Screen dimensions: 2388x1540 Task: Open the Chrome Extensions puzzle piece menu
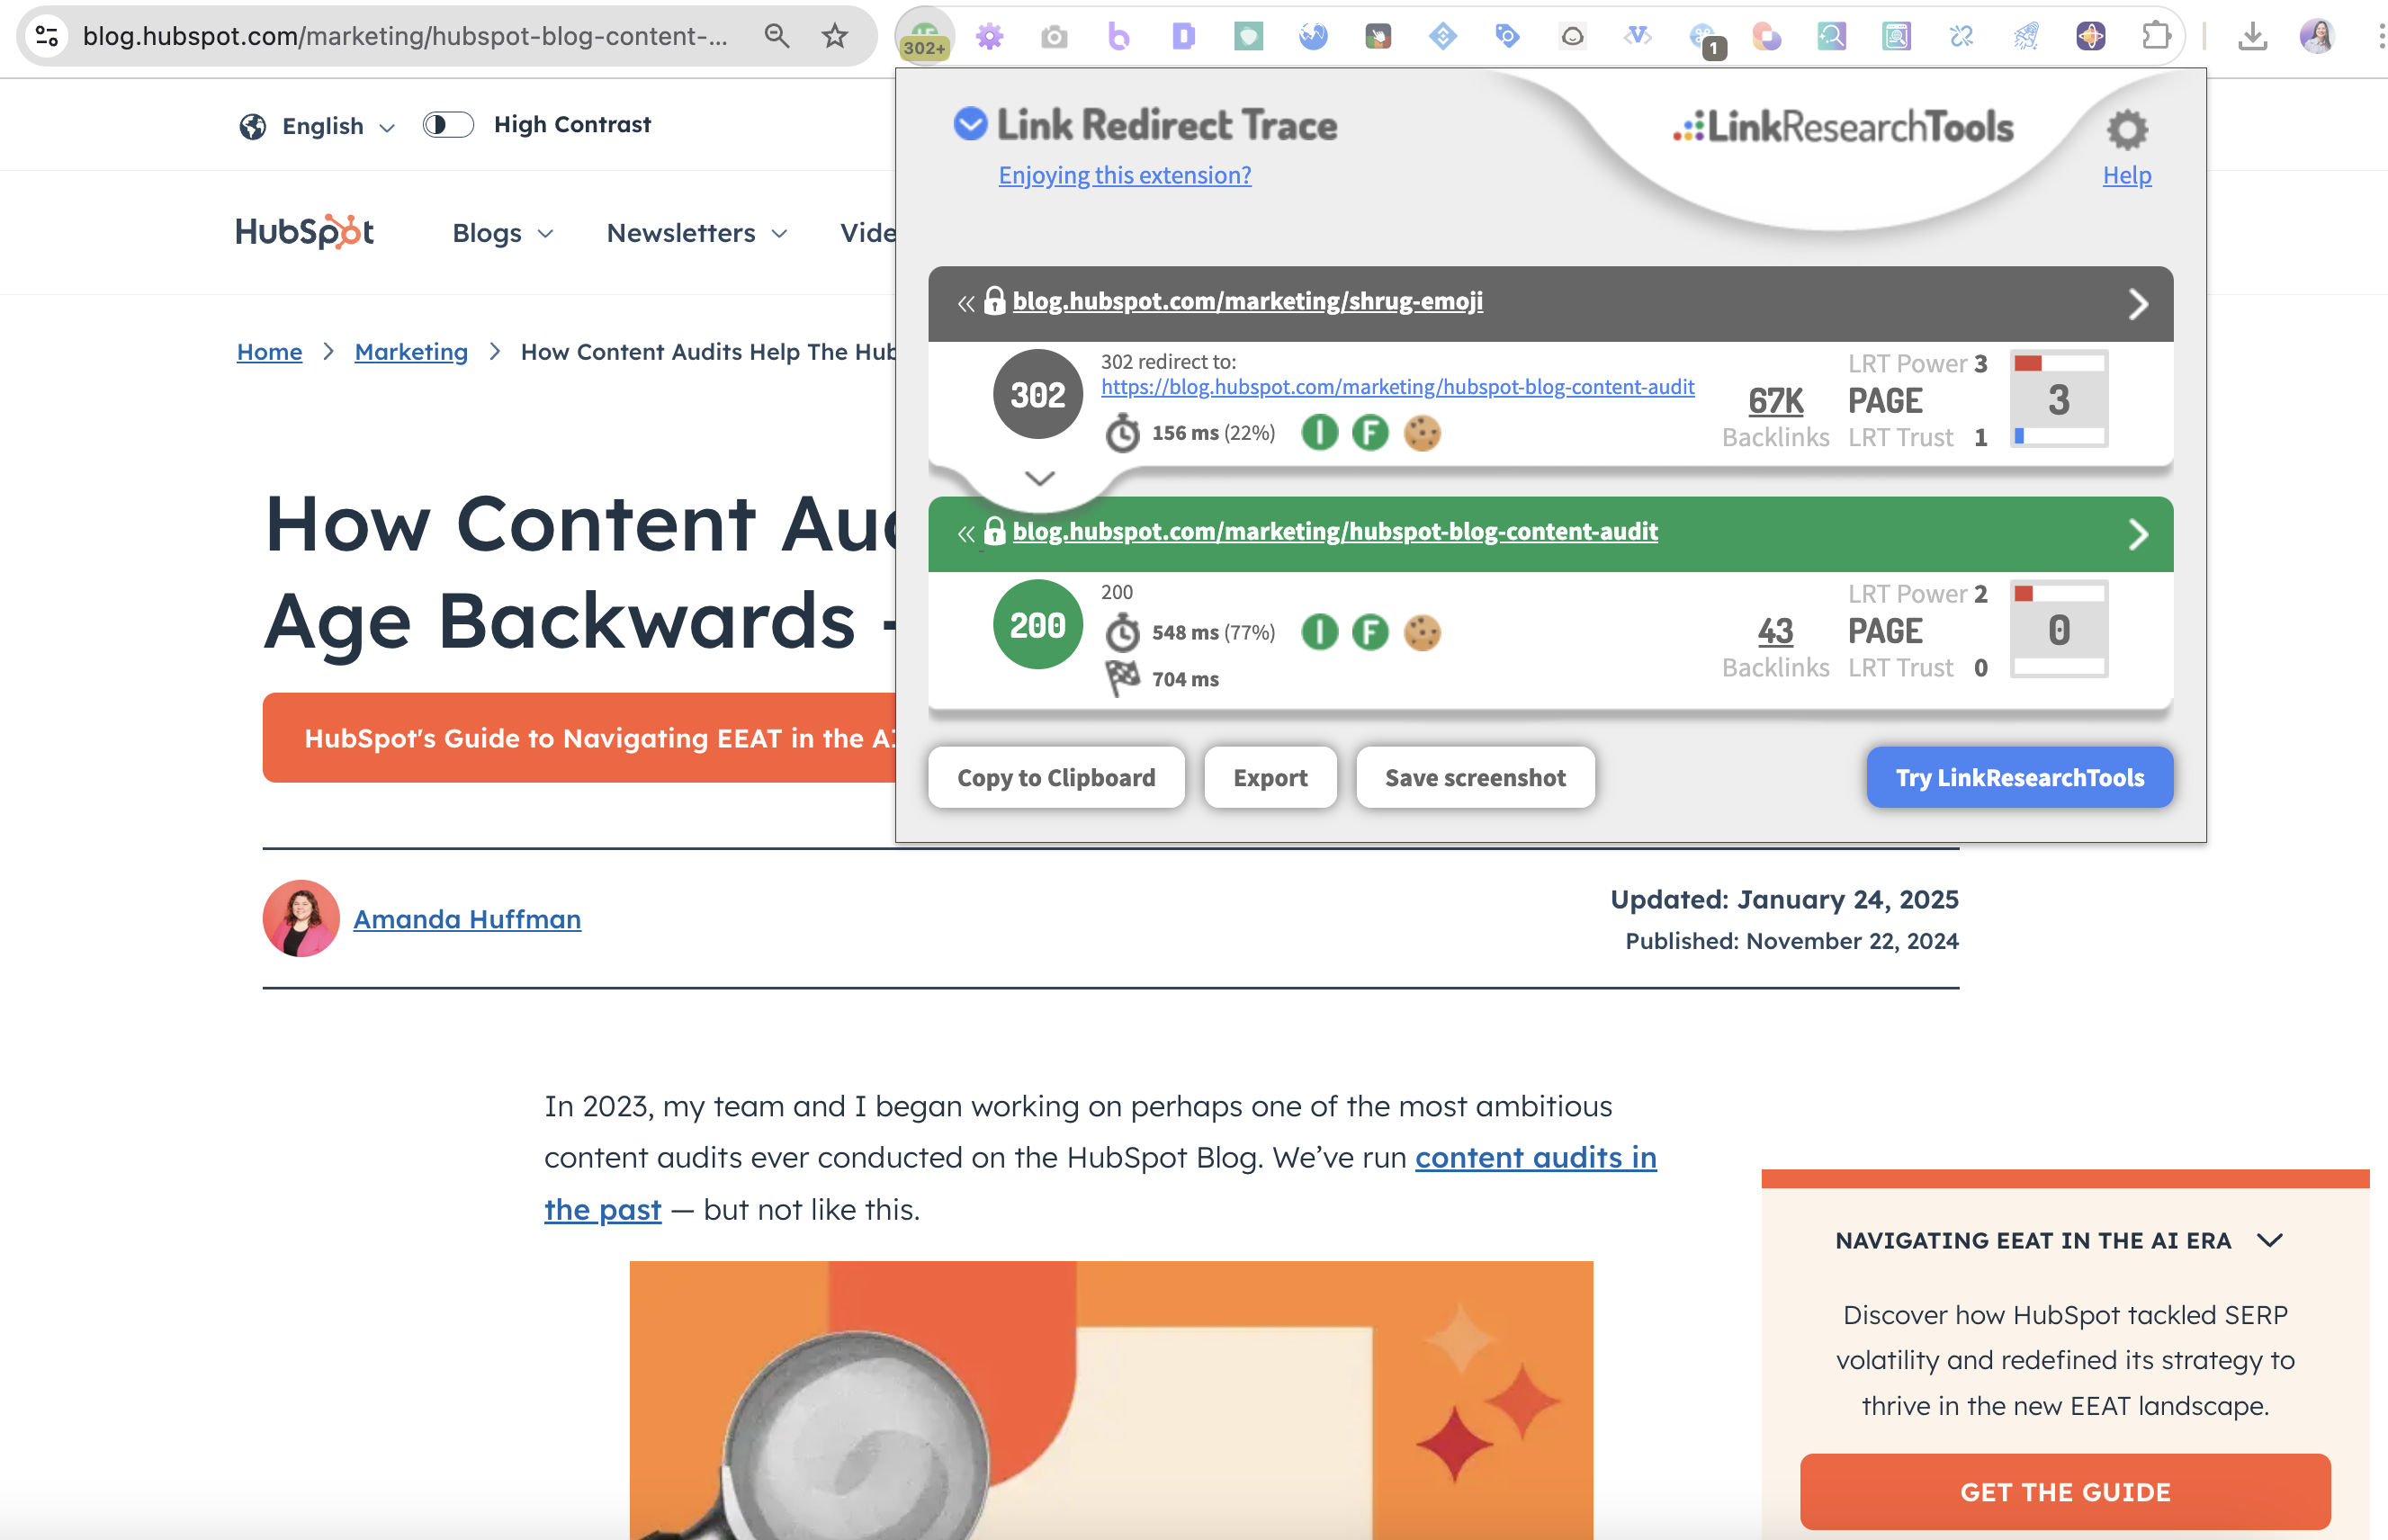pyautogui.click(x=2156, y=37)
